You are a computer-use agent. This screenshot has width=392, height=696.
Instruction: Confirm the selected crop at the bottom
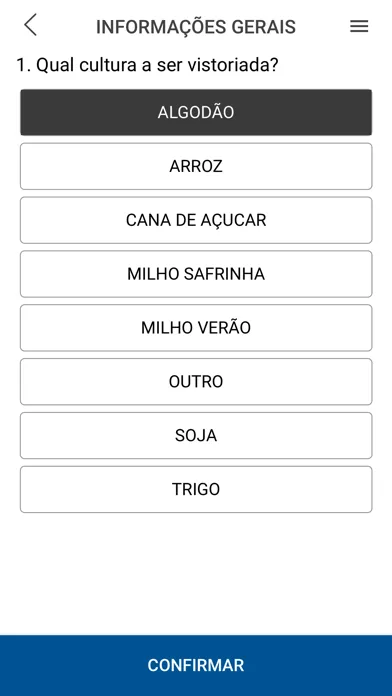tap(196, 665)
